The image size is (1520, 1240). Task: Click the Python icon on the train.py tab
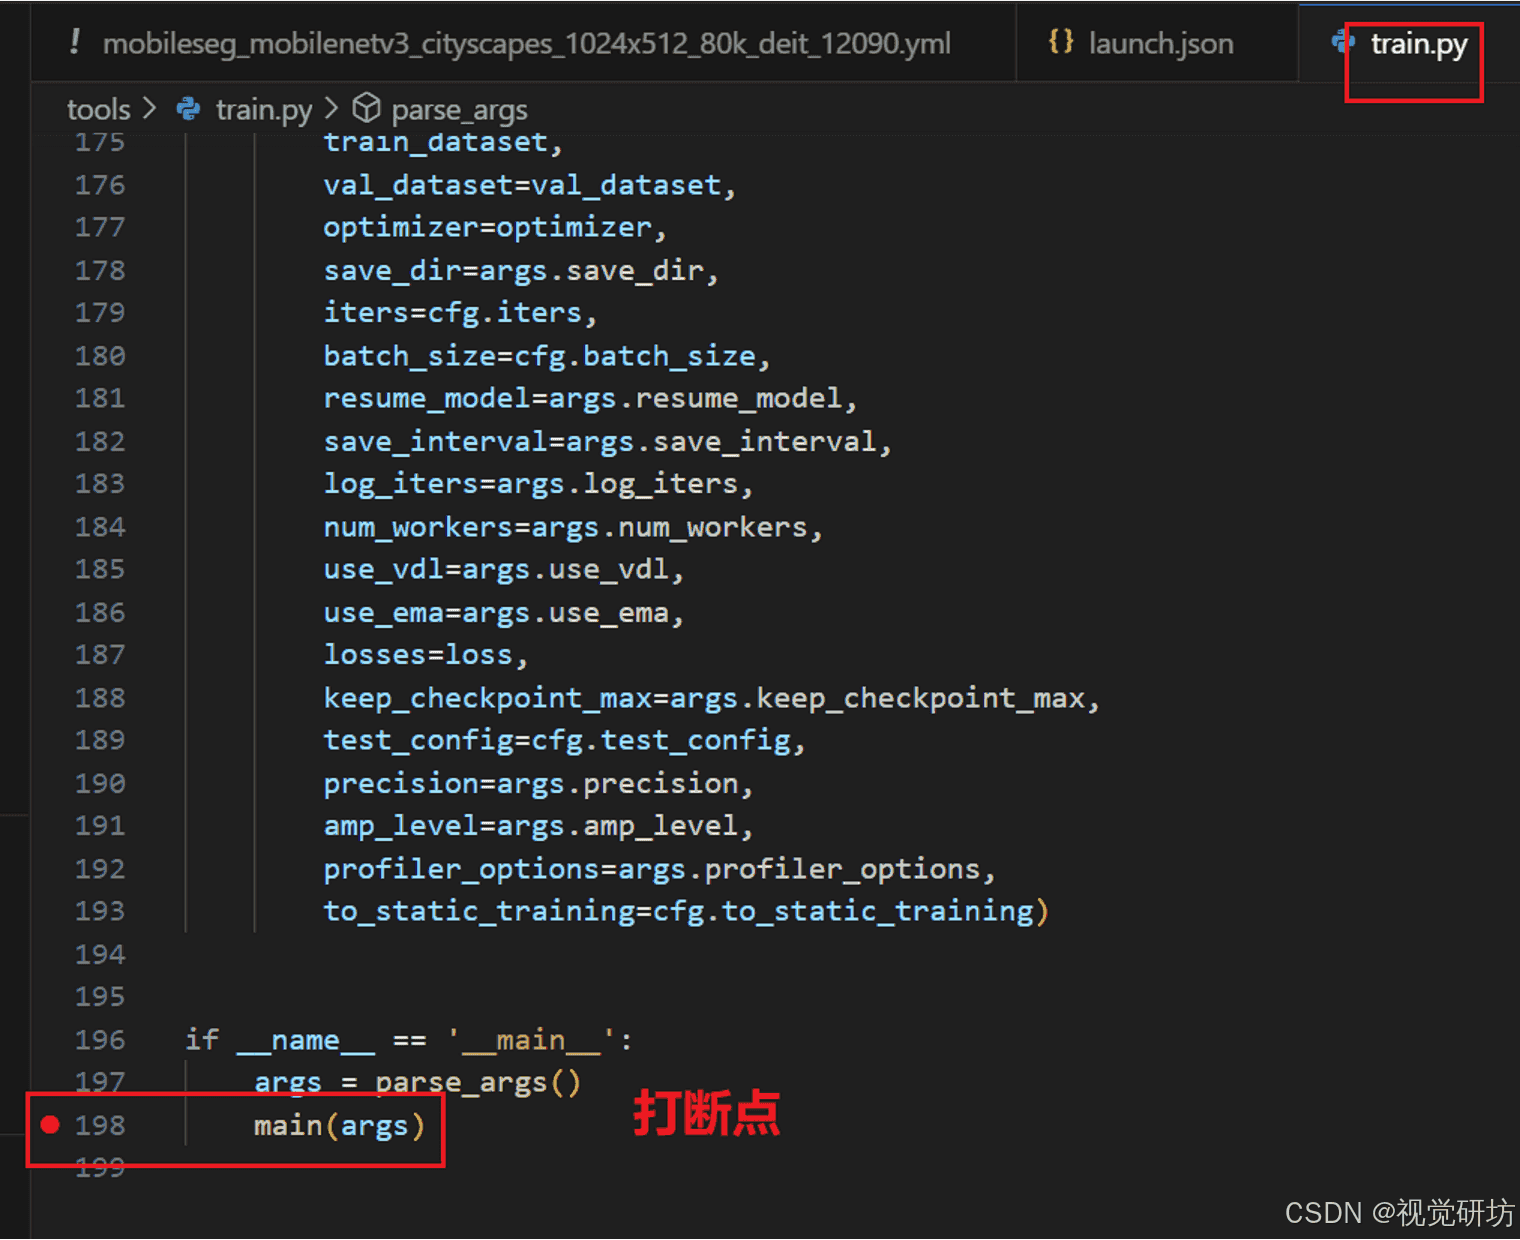[1341, 42]
